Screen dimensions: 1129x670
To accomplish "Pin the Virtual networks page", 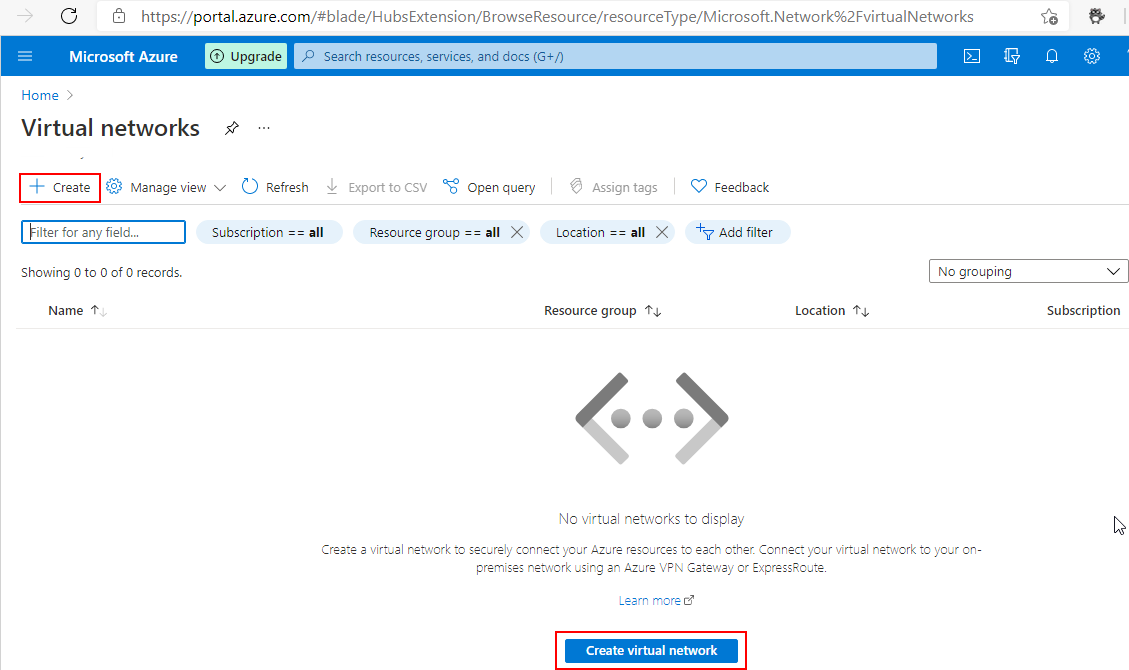I will tap(231, 128).
